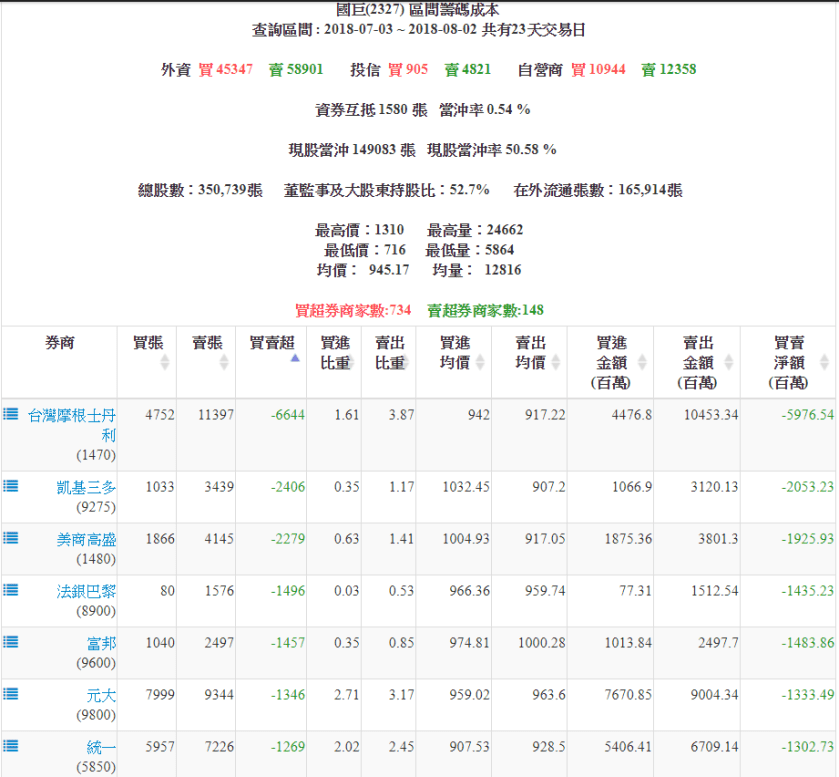The image size is (839, 777).
Task: Toggle sort order on 買賣超 column
Action: click(x=265, y=350)
